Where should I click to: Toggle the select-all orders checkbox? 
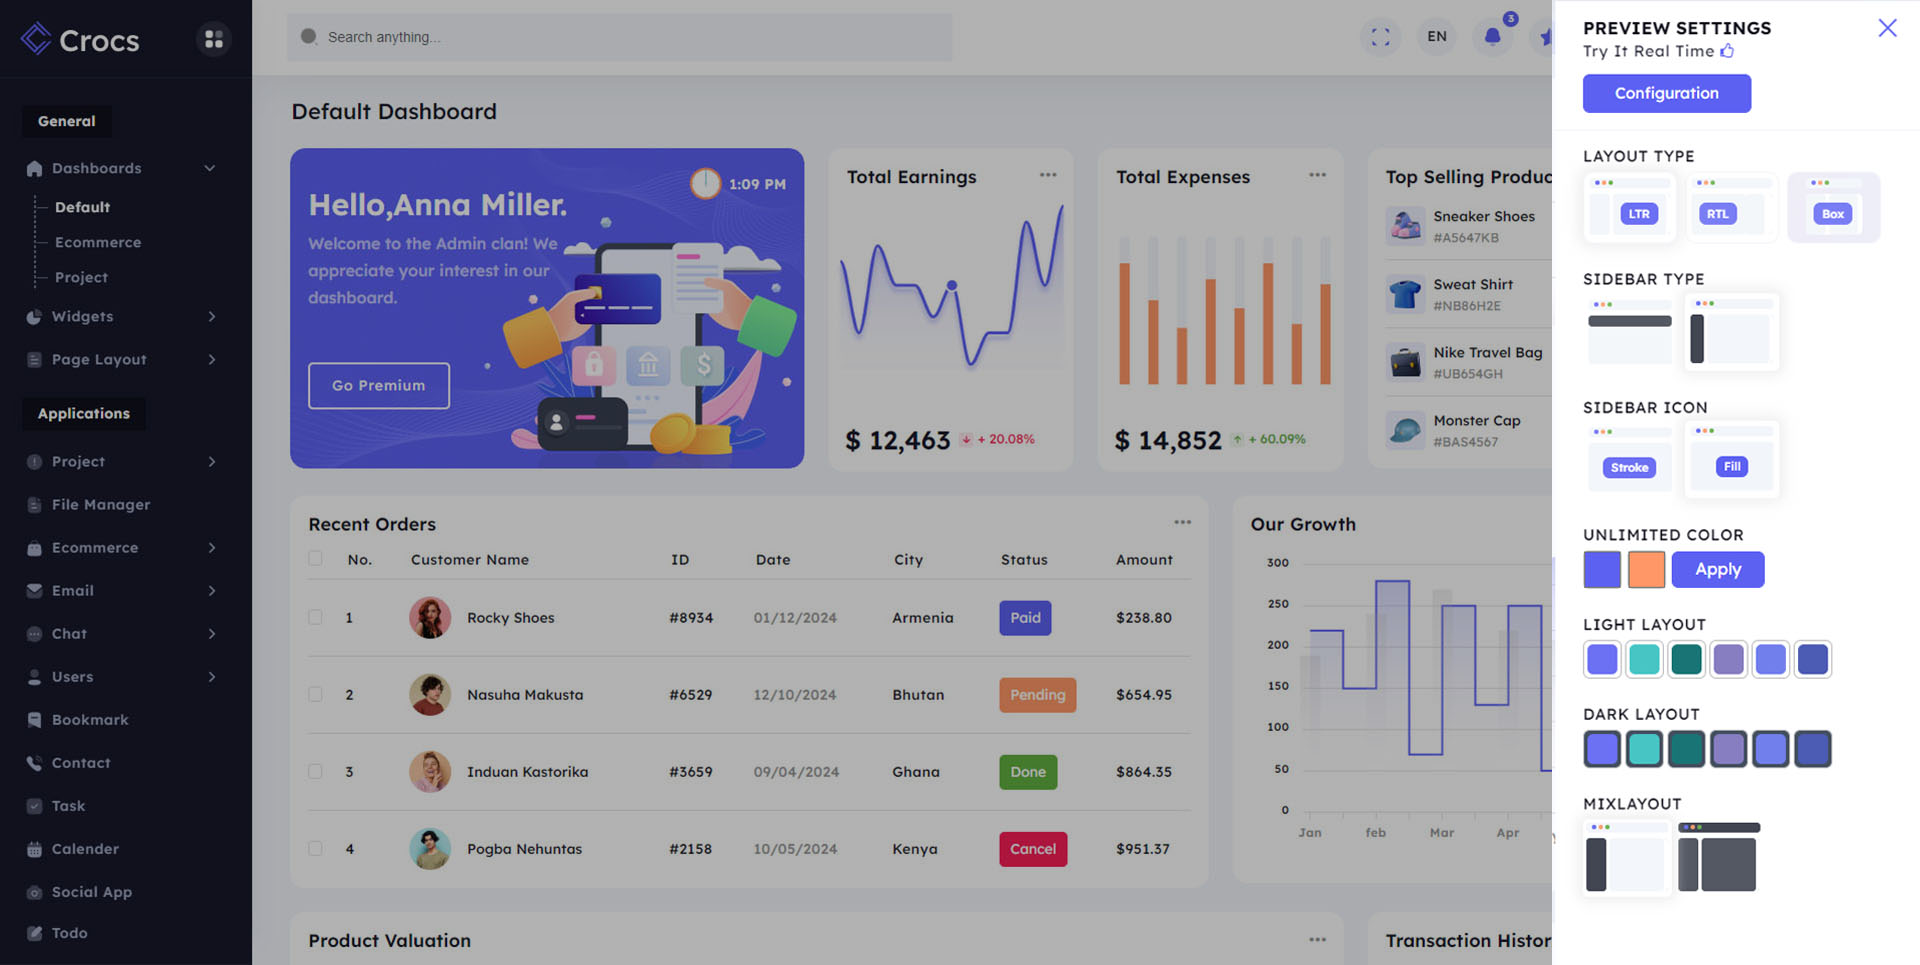[316, 559]
